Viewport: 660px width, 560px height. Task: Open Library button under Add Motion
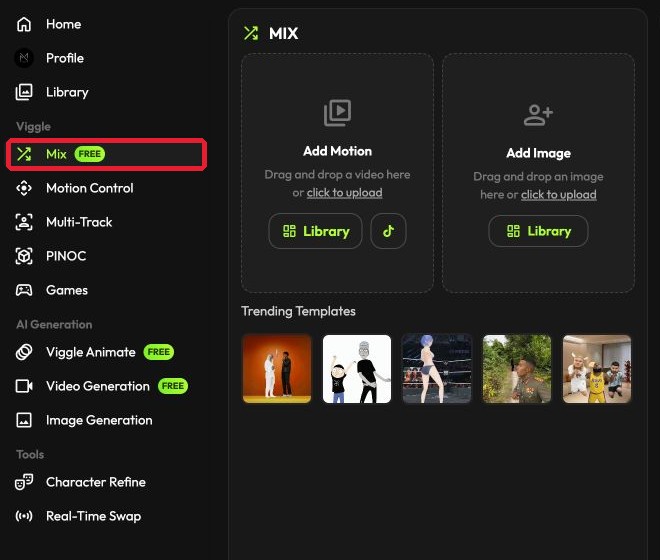[315, 231]
